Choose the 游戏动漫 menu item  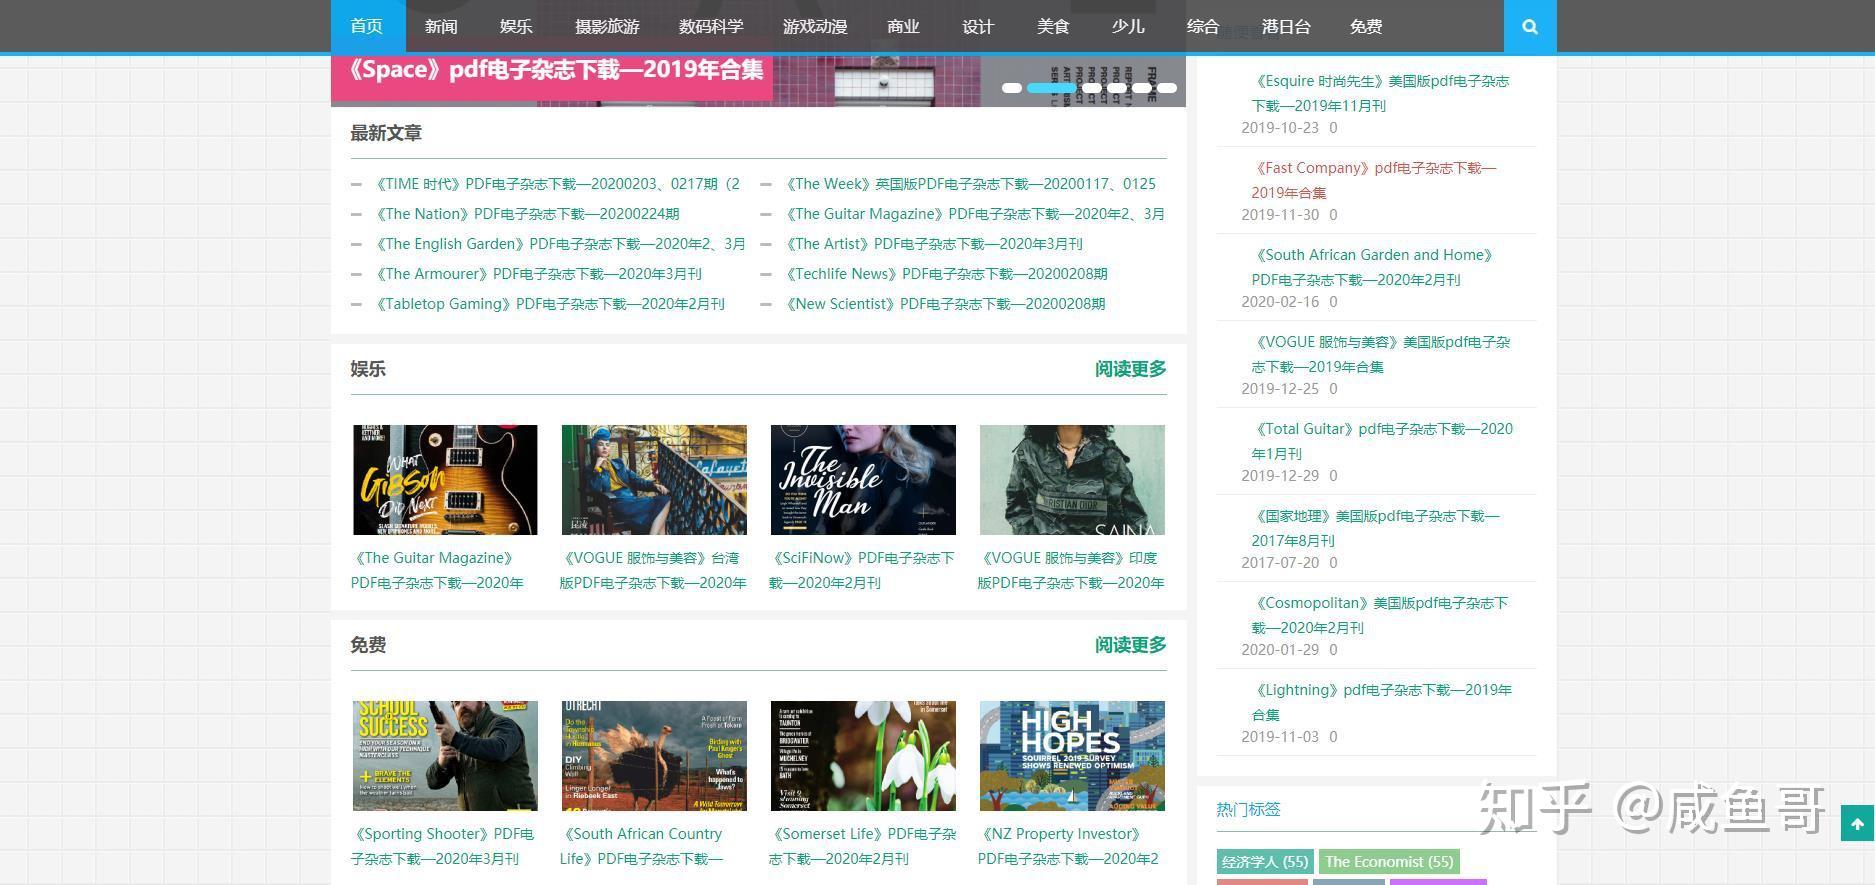point(815,27)
